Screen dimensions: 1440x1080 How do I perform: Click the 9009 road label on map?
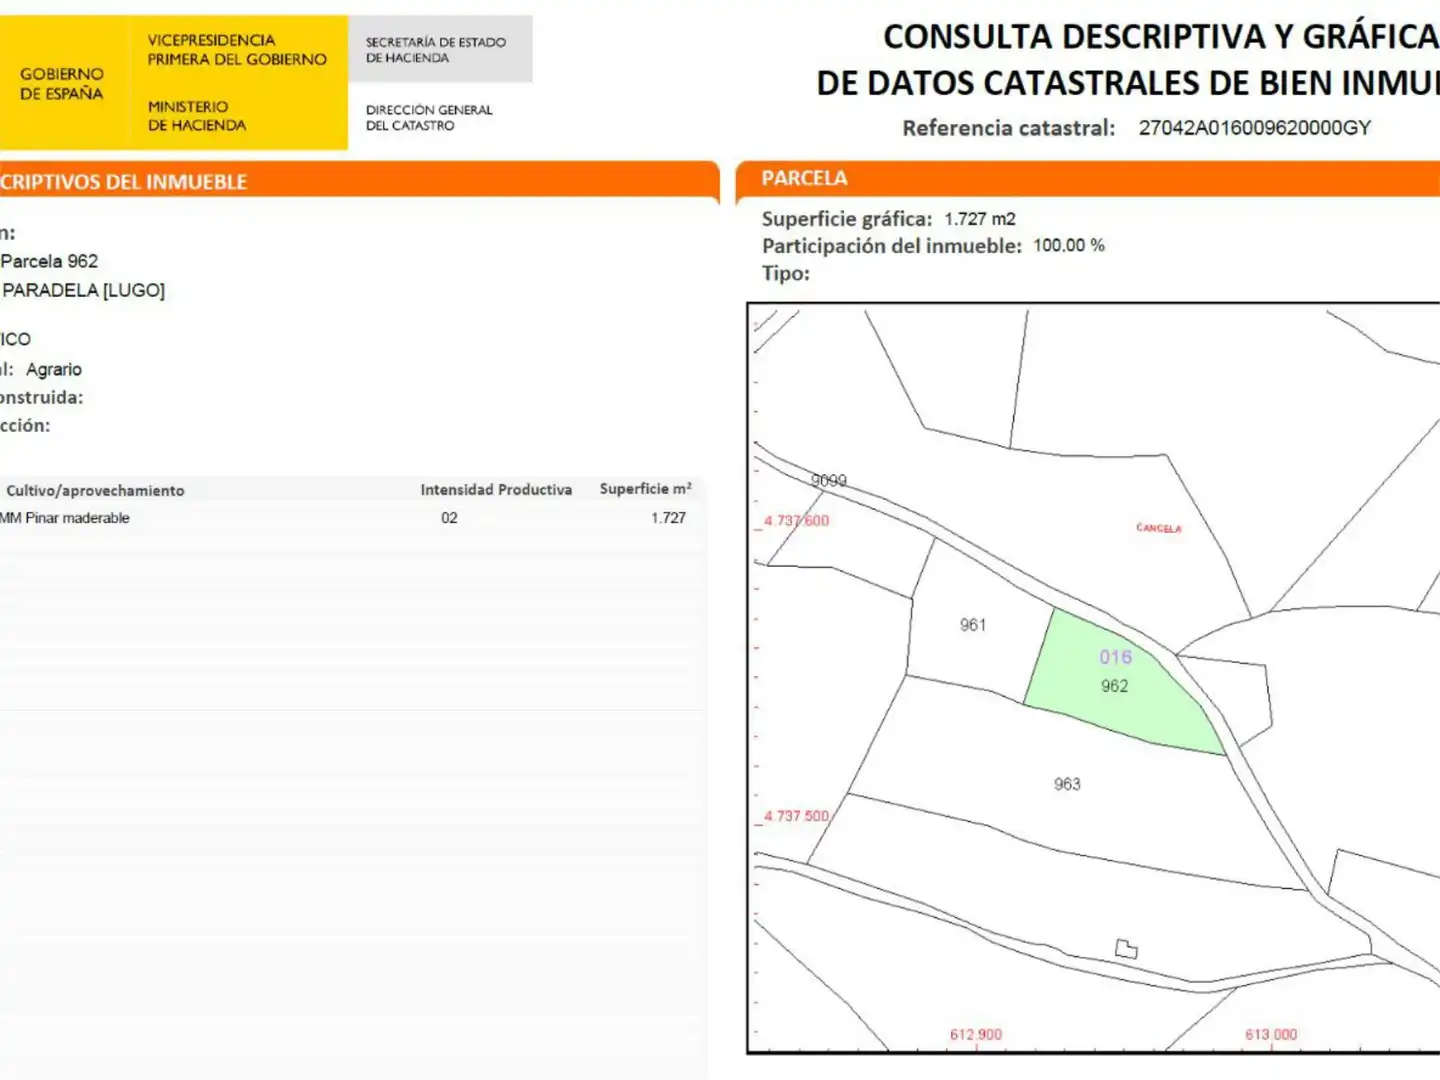(828, 480)
